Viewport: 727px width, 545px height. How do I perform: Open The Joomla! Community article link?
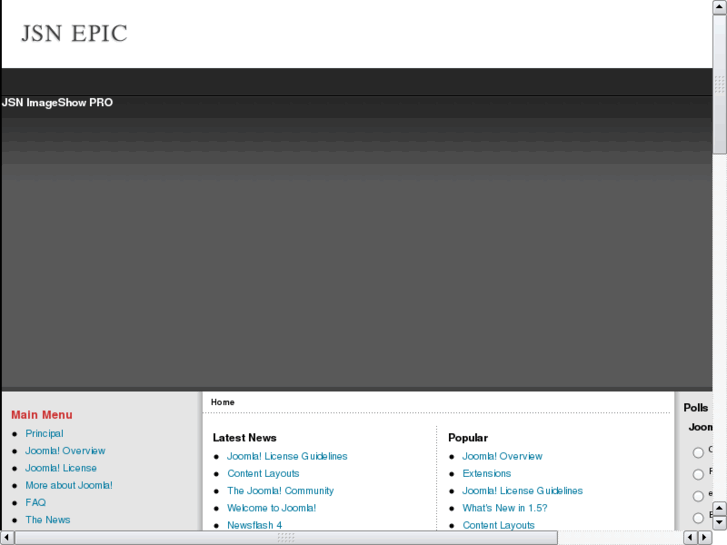(x=280, y=491)
